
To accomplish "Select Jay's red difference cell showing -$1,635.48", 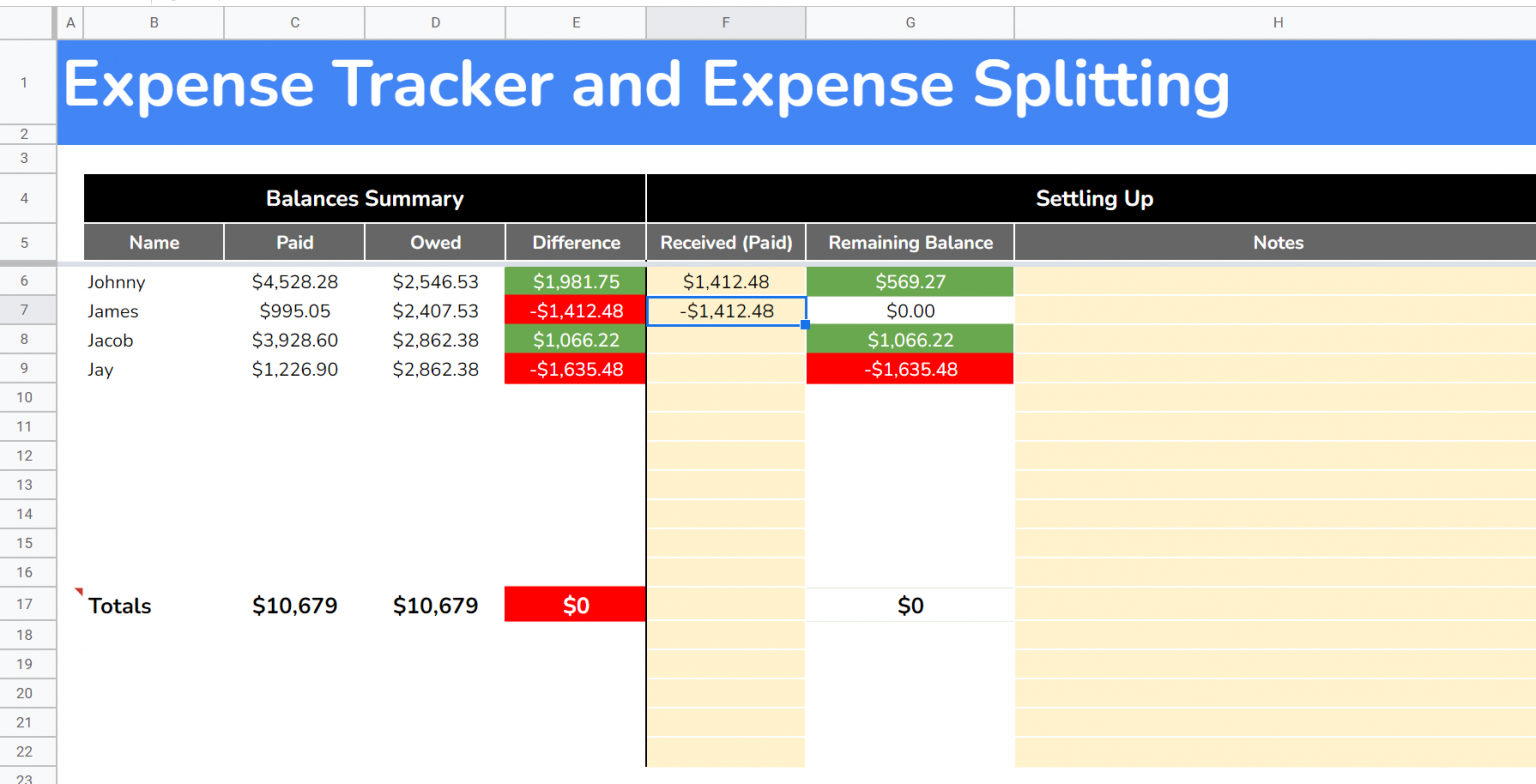I will (575, 369).
